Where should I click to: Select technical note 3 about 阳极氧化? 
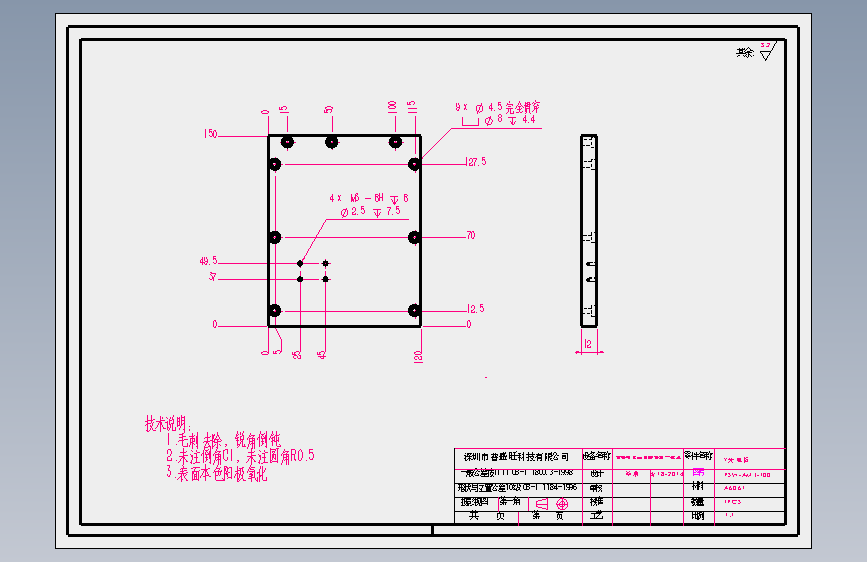217,473
